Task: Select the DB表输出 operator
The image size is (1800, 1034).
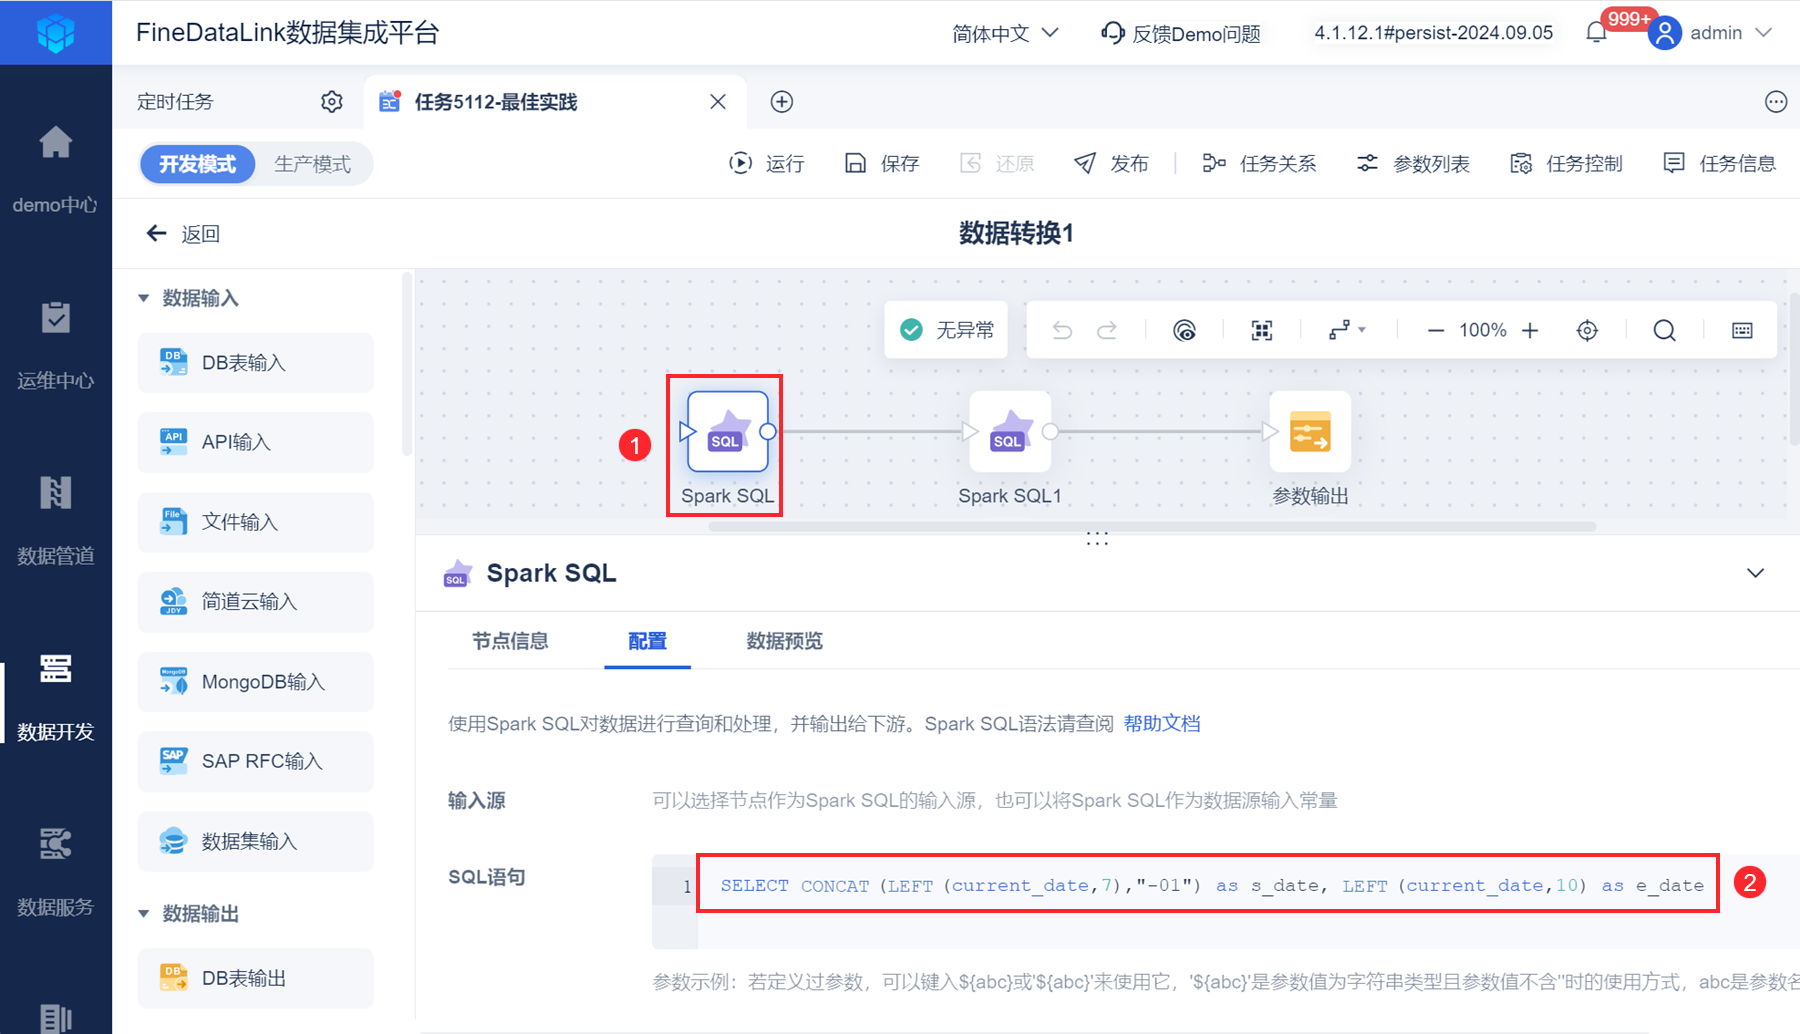Action: [256, 978]
